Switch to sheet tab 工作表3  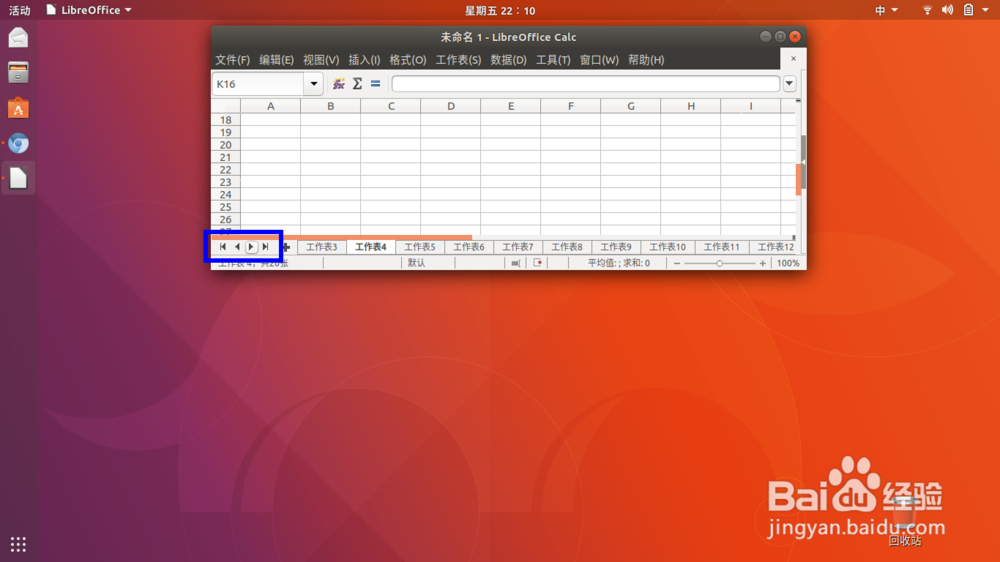[x=321, y=247]
